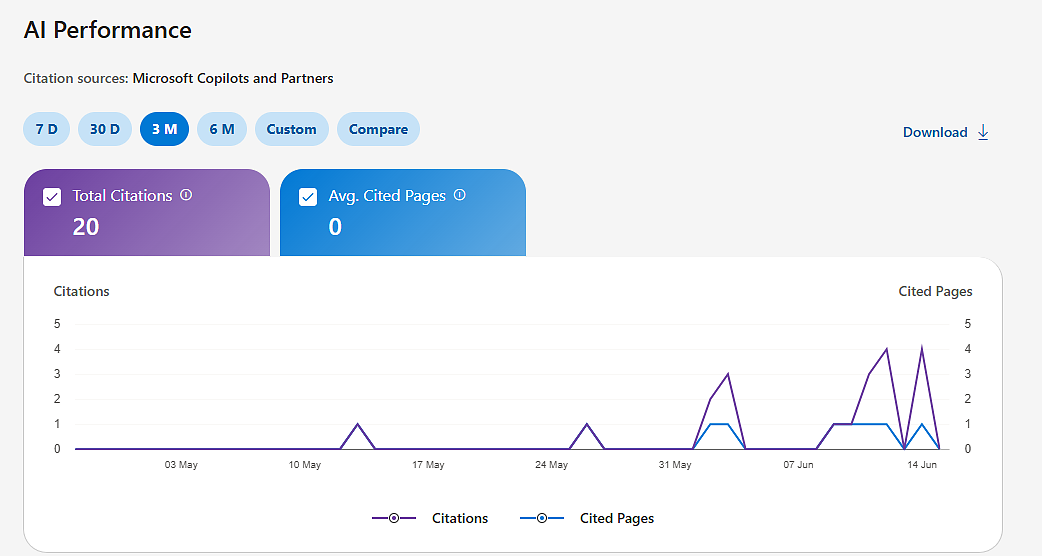Open the Total Citations info icon
The width and height of the screenshot is (1042, 556).
click(x=186, y=195)
